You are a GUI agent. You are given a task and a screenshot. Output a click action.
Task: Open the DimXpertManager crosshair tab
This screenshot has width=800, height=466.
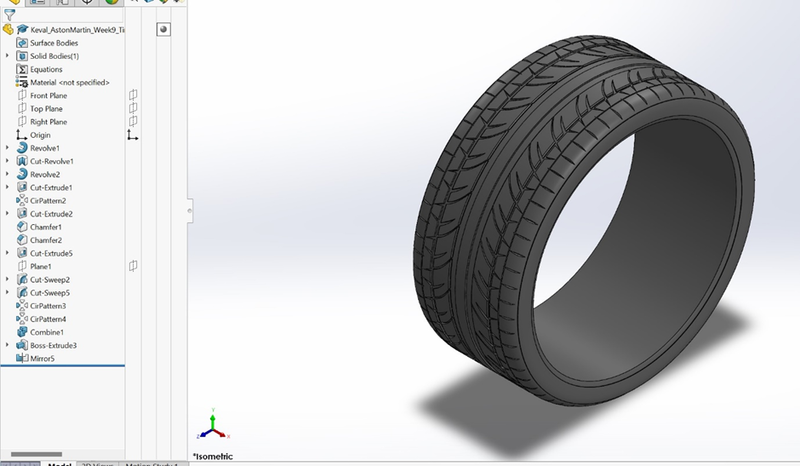(x=87, y=3)
